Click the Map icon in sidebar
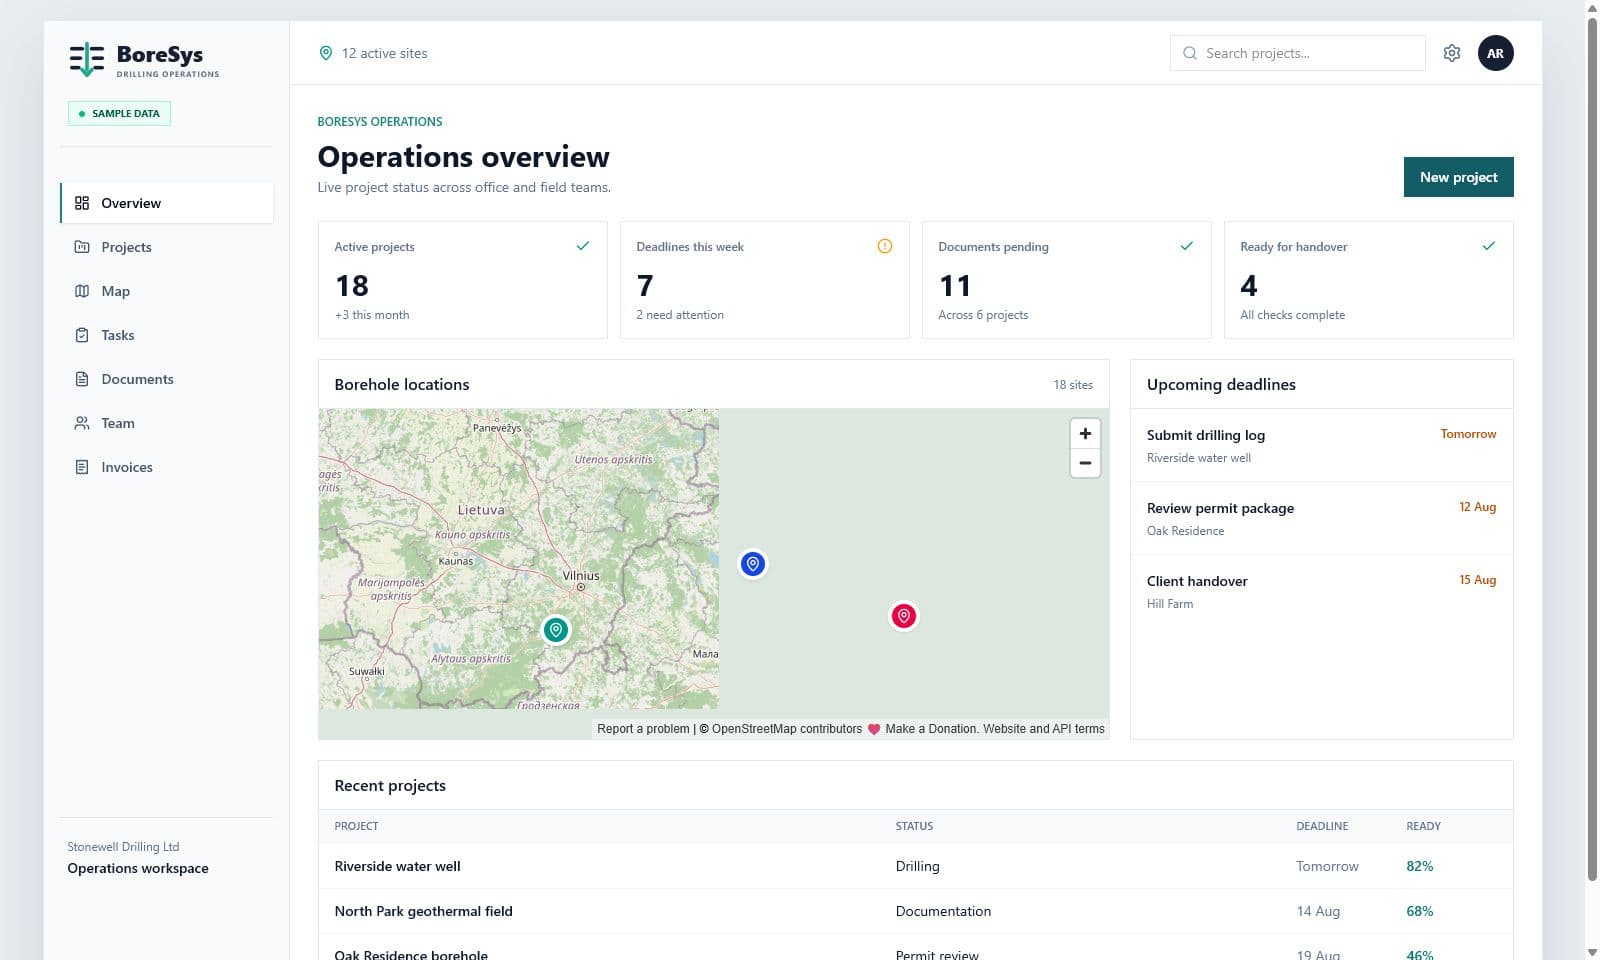 [82, 291]
